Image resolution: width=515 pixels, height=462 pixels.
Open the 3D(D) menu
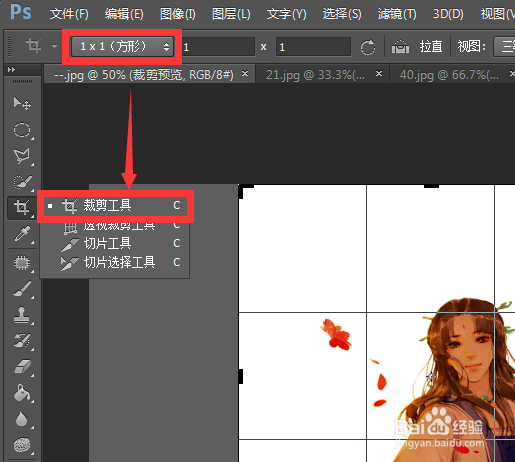(448, 14)
